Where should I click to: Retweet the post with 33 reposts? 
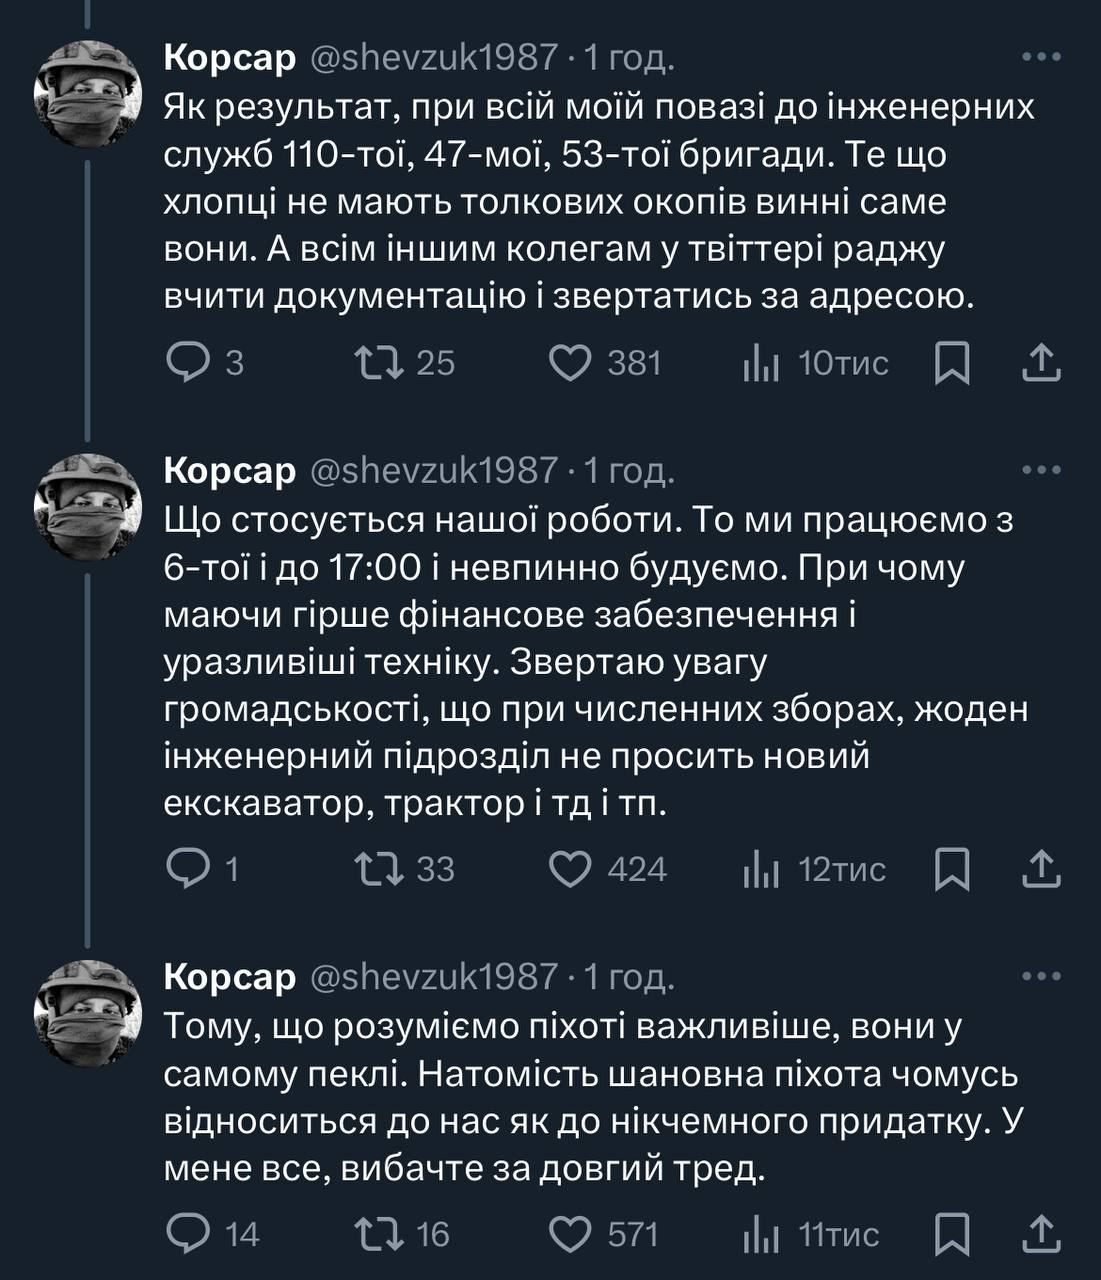[x=381, y=869]
